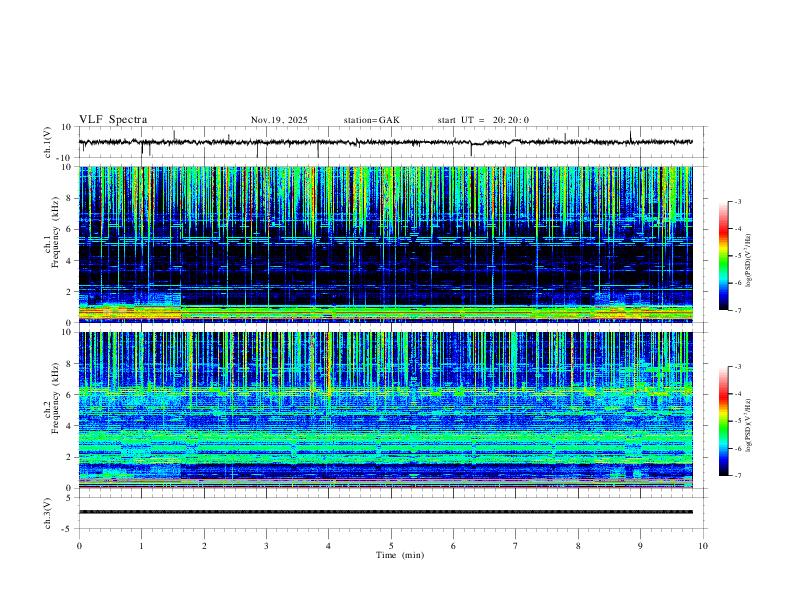Click the "-5" tick on ch.3(V) axis
Viewport: 792px width, 612px height.
point(68,529)
